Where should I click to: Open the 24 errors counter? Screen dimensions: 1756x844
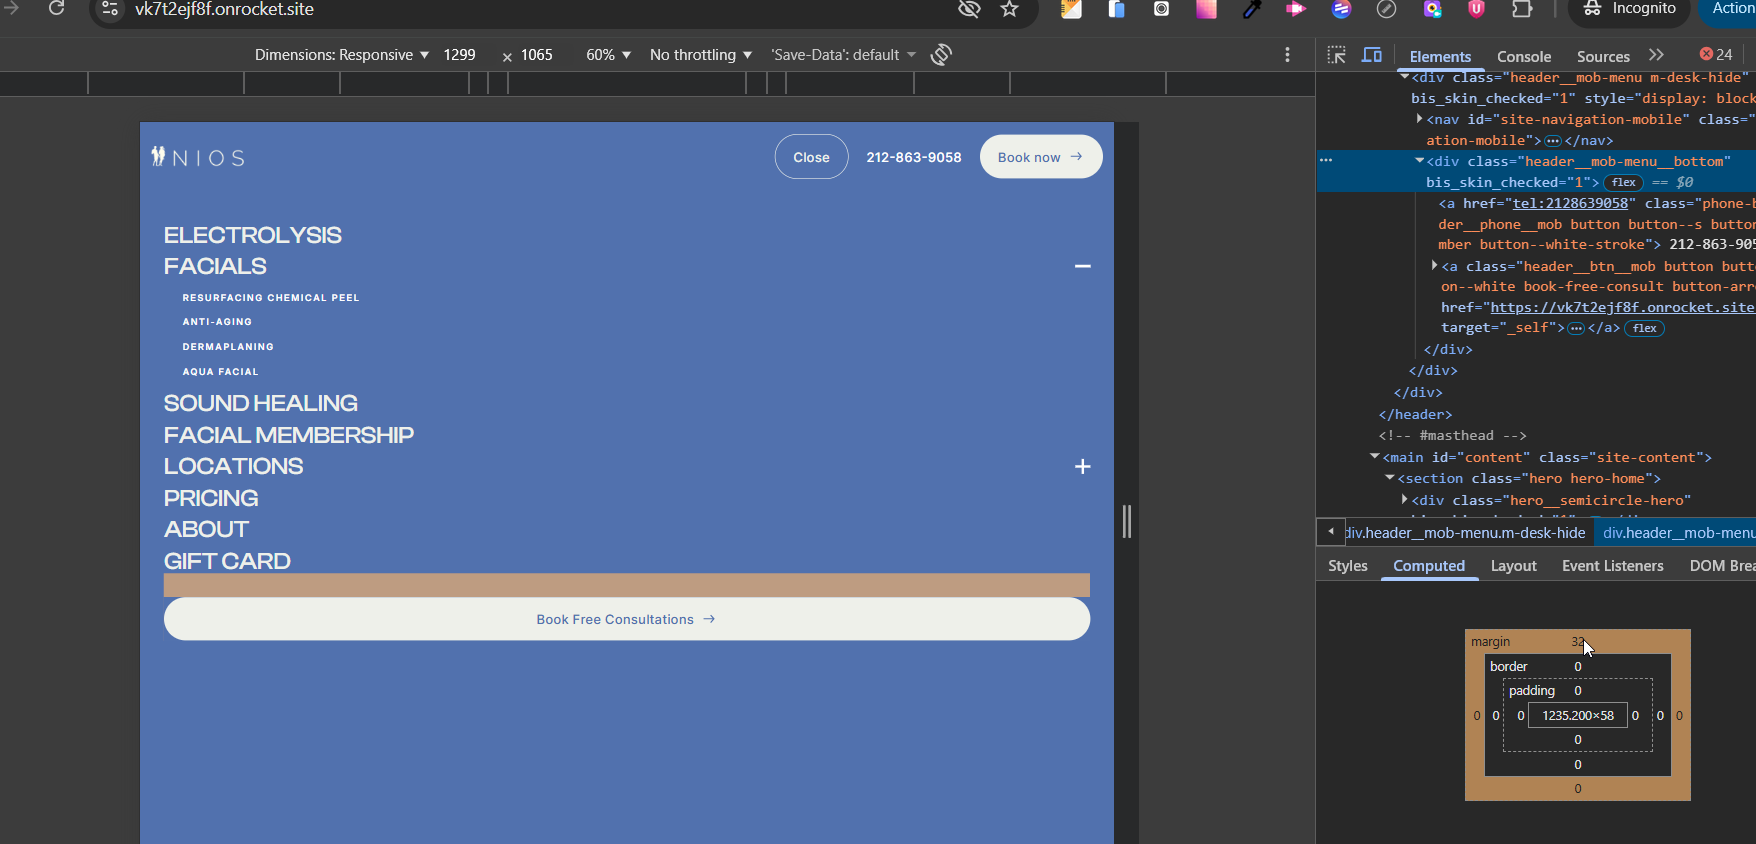[x=1716, y=55]
